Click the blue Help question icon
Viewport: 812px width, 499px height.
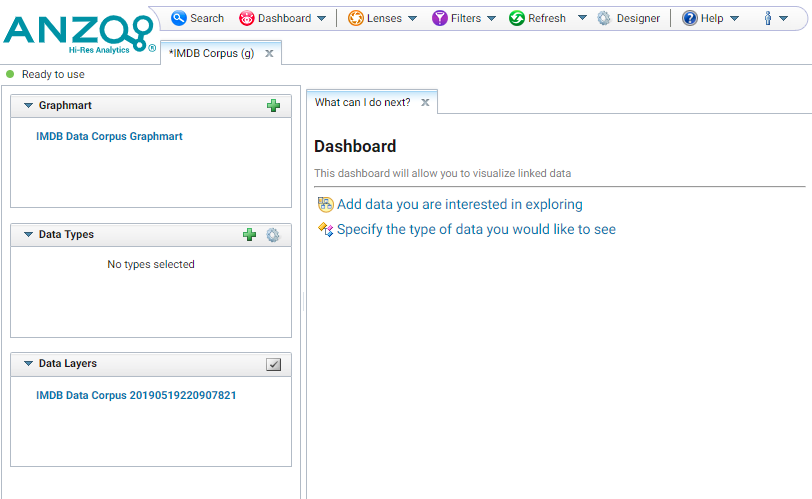coord(690,18)
